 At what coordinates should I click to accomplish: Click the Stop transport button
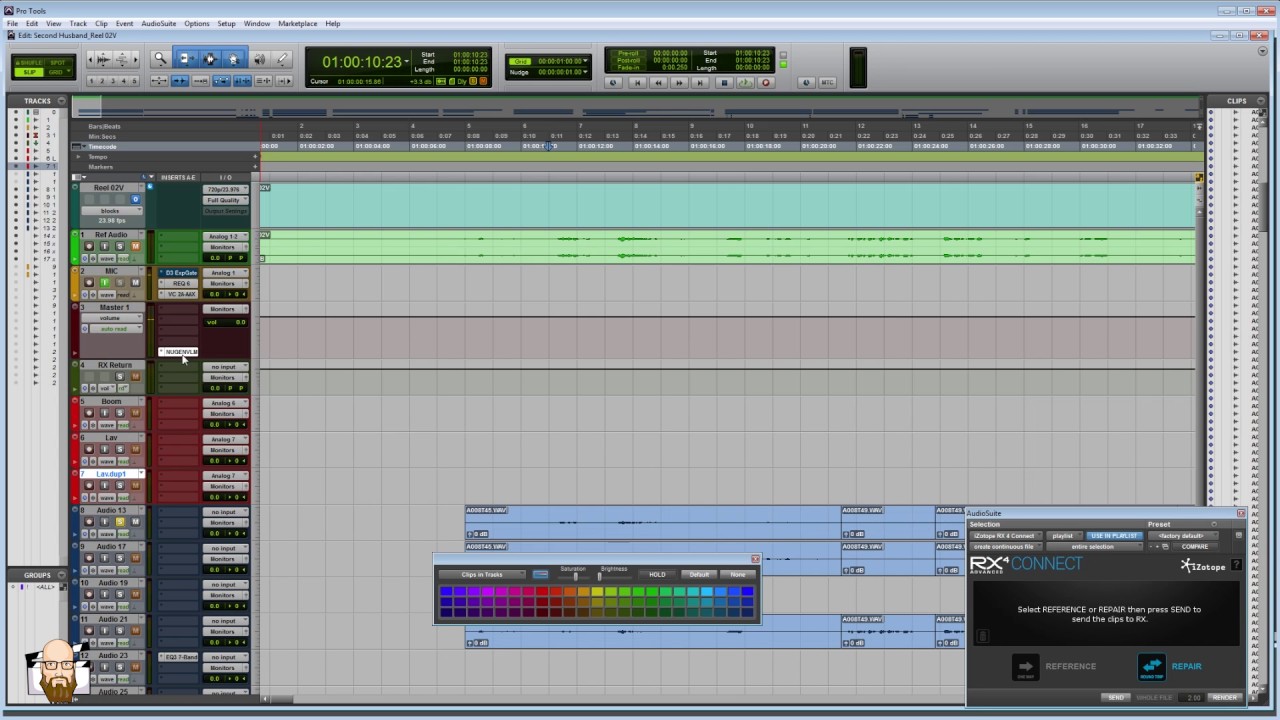[x=724, y=82]
